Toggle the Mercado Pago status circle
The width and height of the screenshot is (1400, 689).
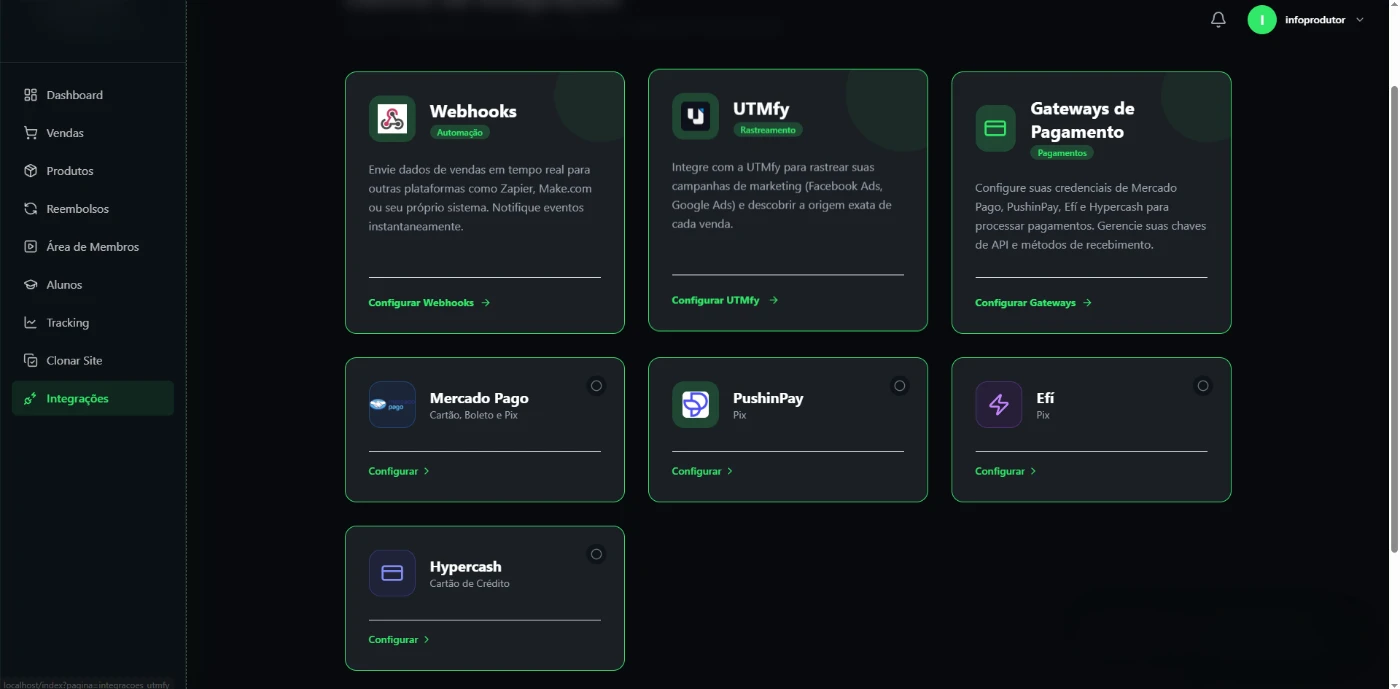(x=596, y=385)
